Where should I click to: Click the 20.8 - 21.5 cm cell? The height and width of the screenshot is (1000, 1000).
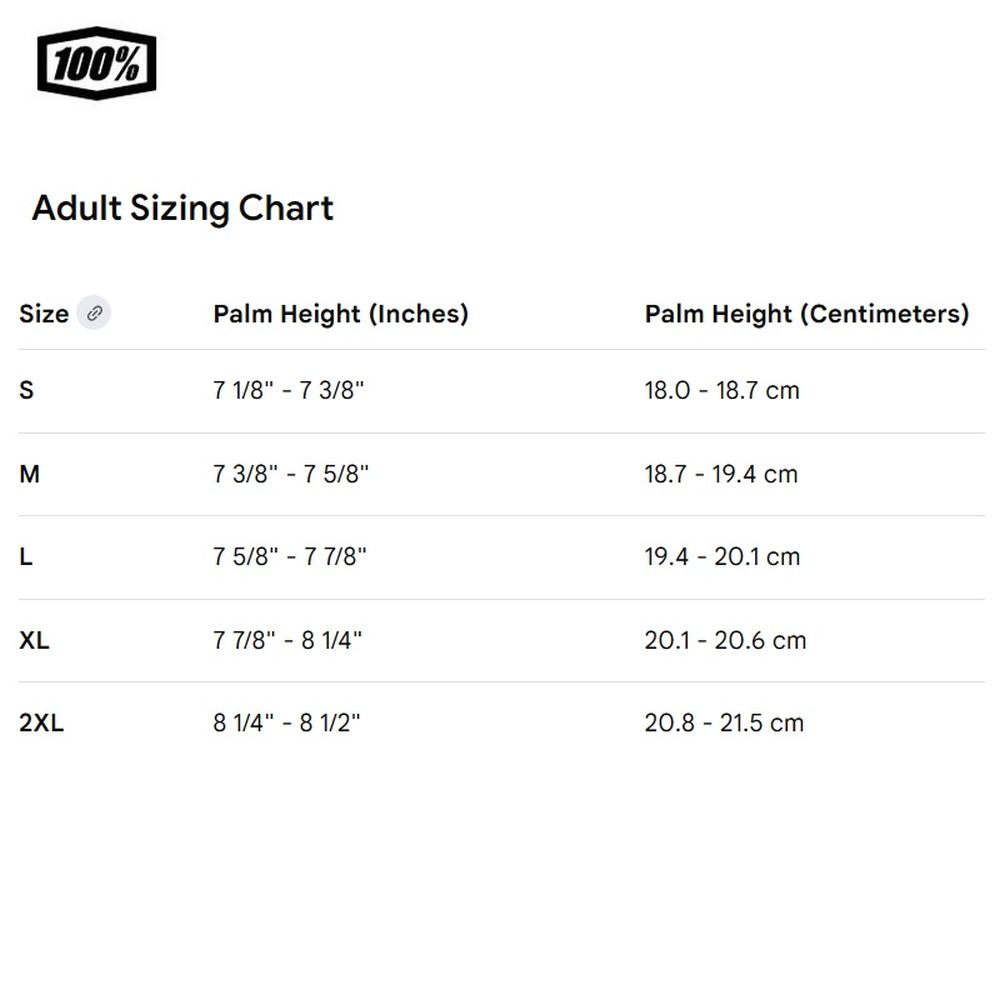pos(724,723)
